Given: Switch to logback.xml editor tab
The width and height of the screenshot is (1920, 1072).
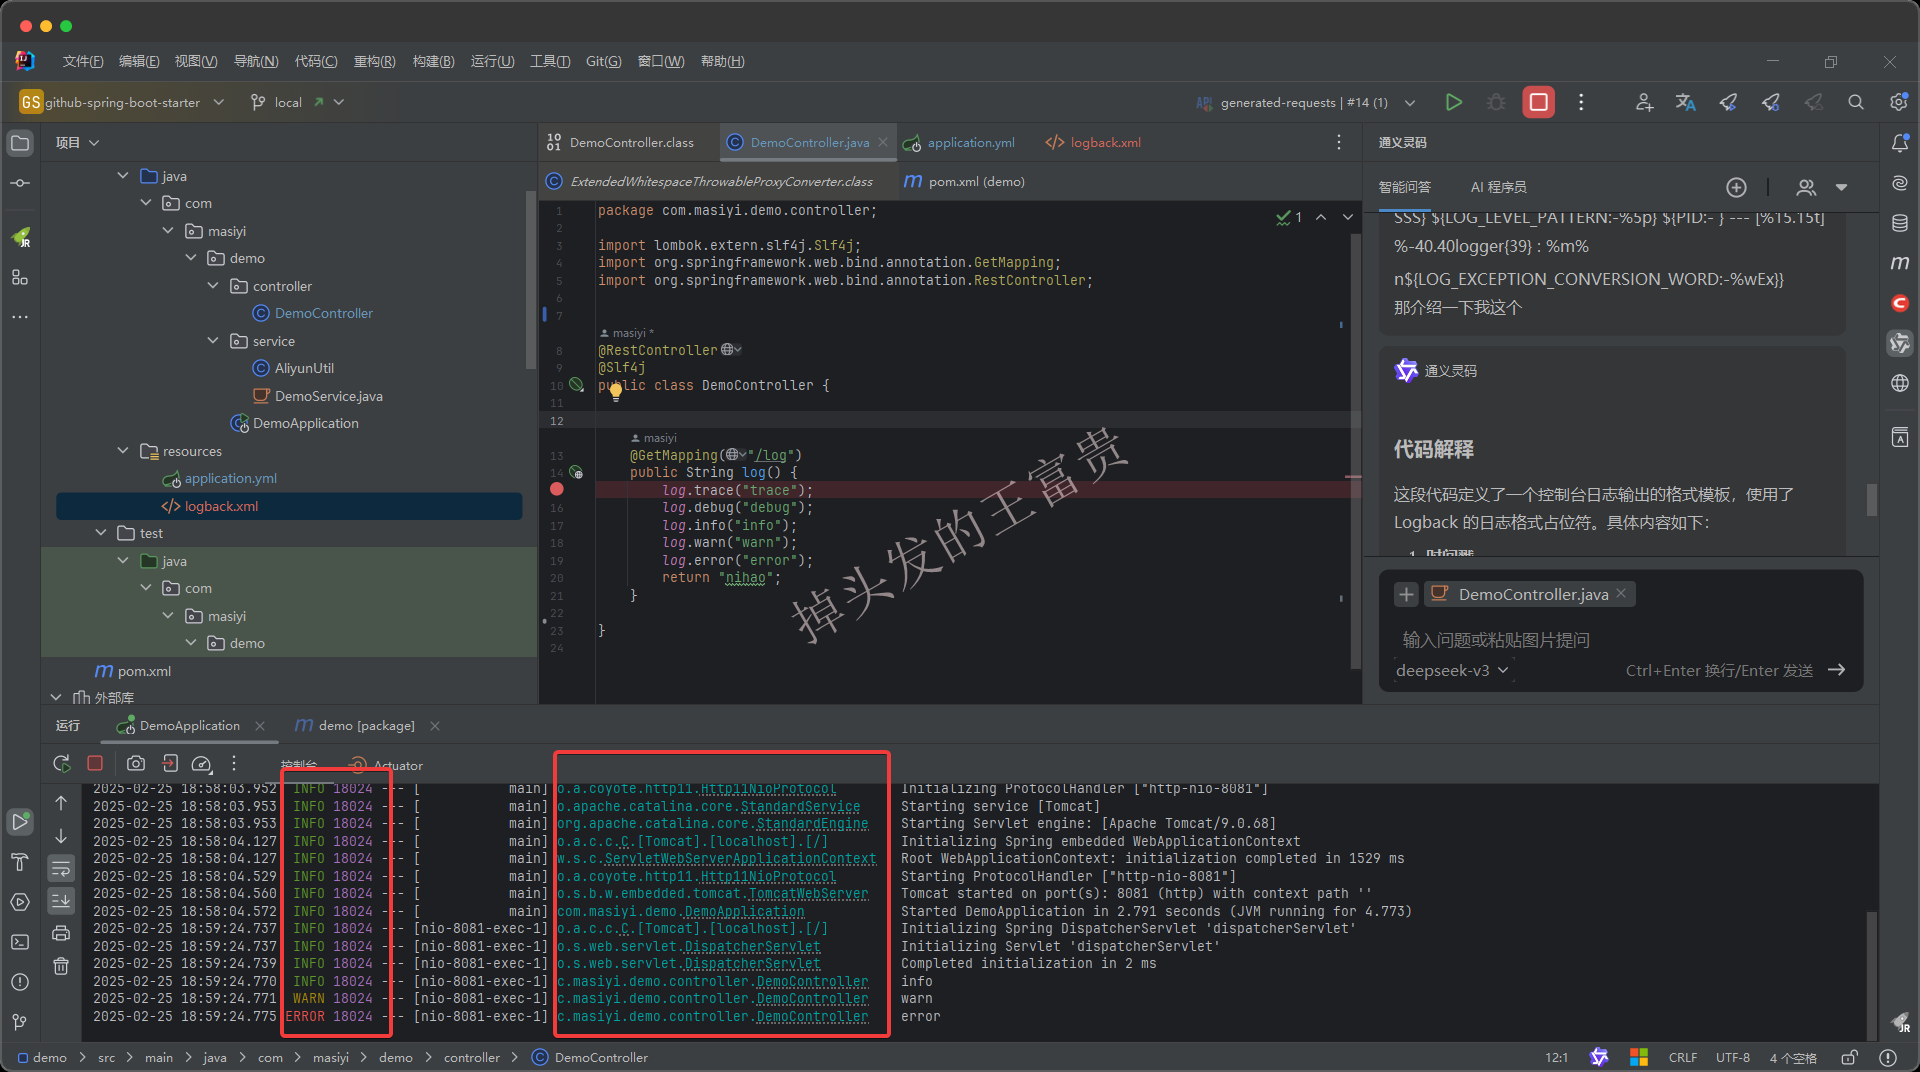Looking at the screenshot, I should 1094,143.
